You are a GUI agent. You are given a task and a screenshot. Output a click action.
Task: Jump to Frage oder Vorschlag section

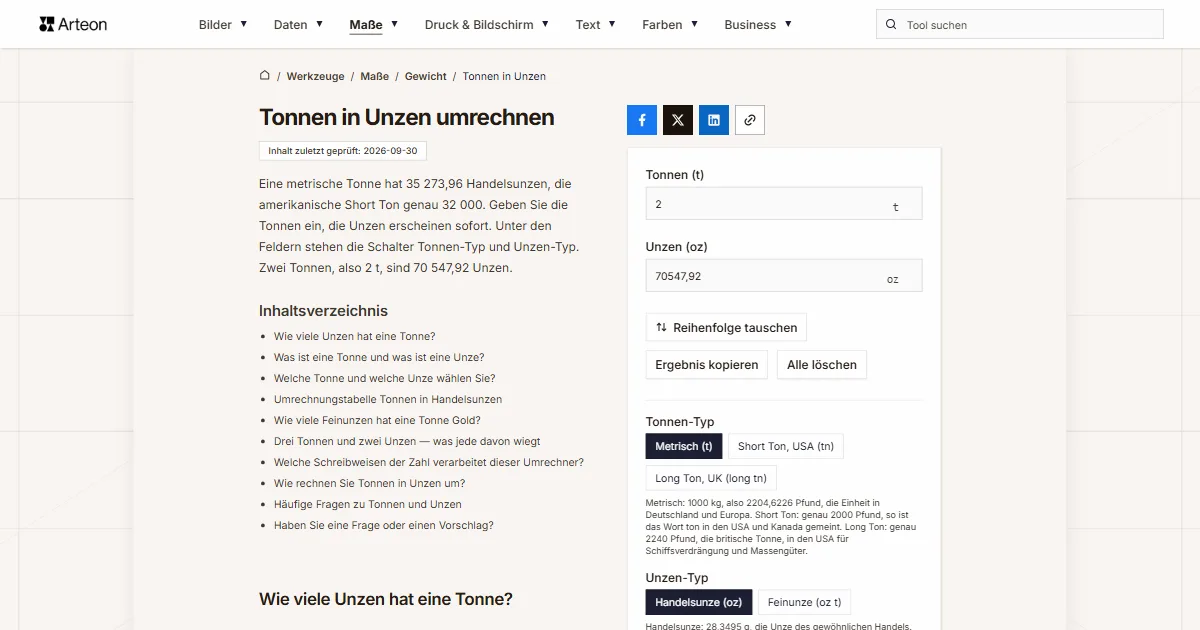(x=384, y=525)
